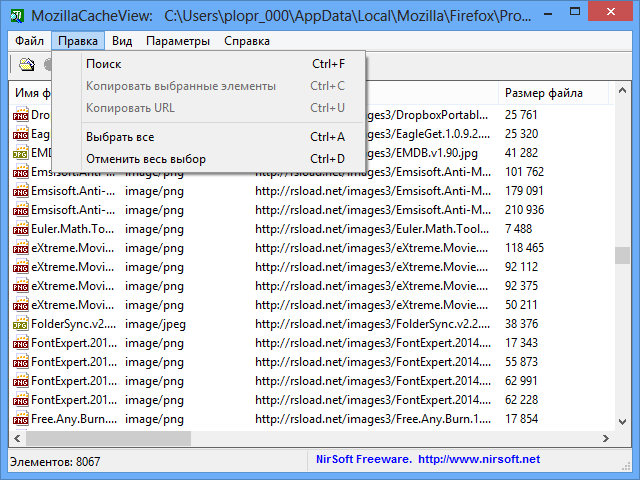This screenshot has width=640, height=480.
Task: Click the open cache folder toolbar icon
Action: coord(27,65)
